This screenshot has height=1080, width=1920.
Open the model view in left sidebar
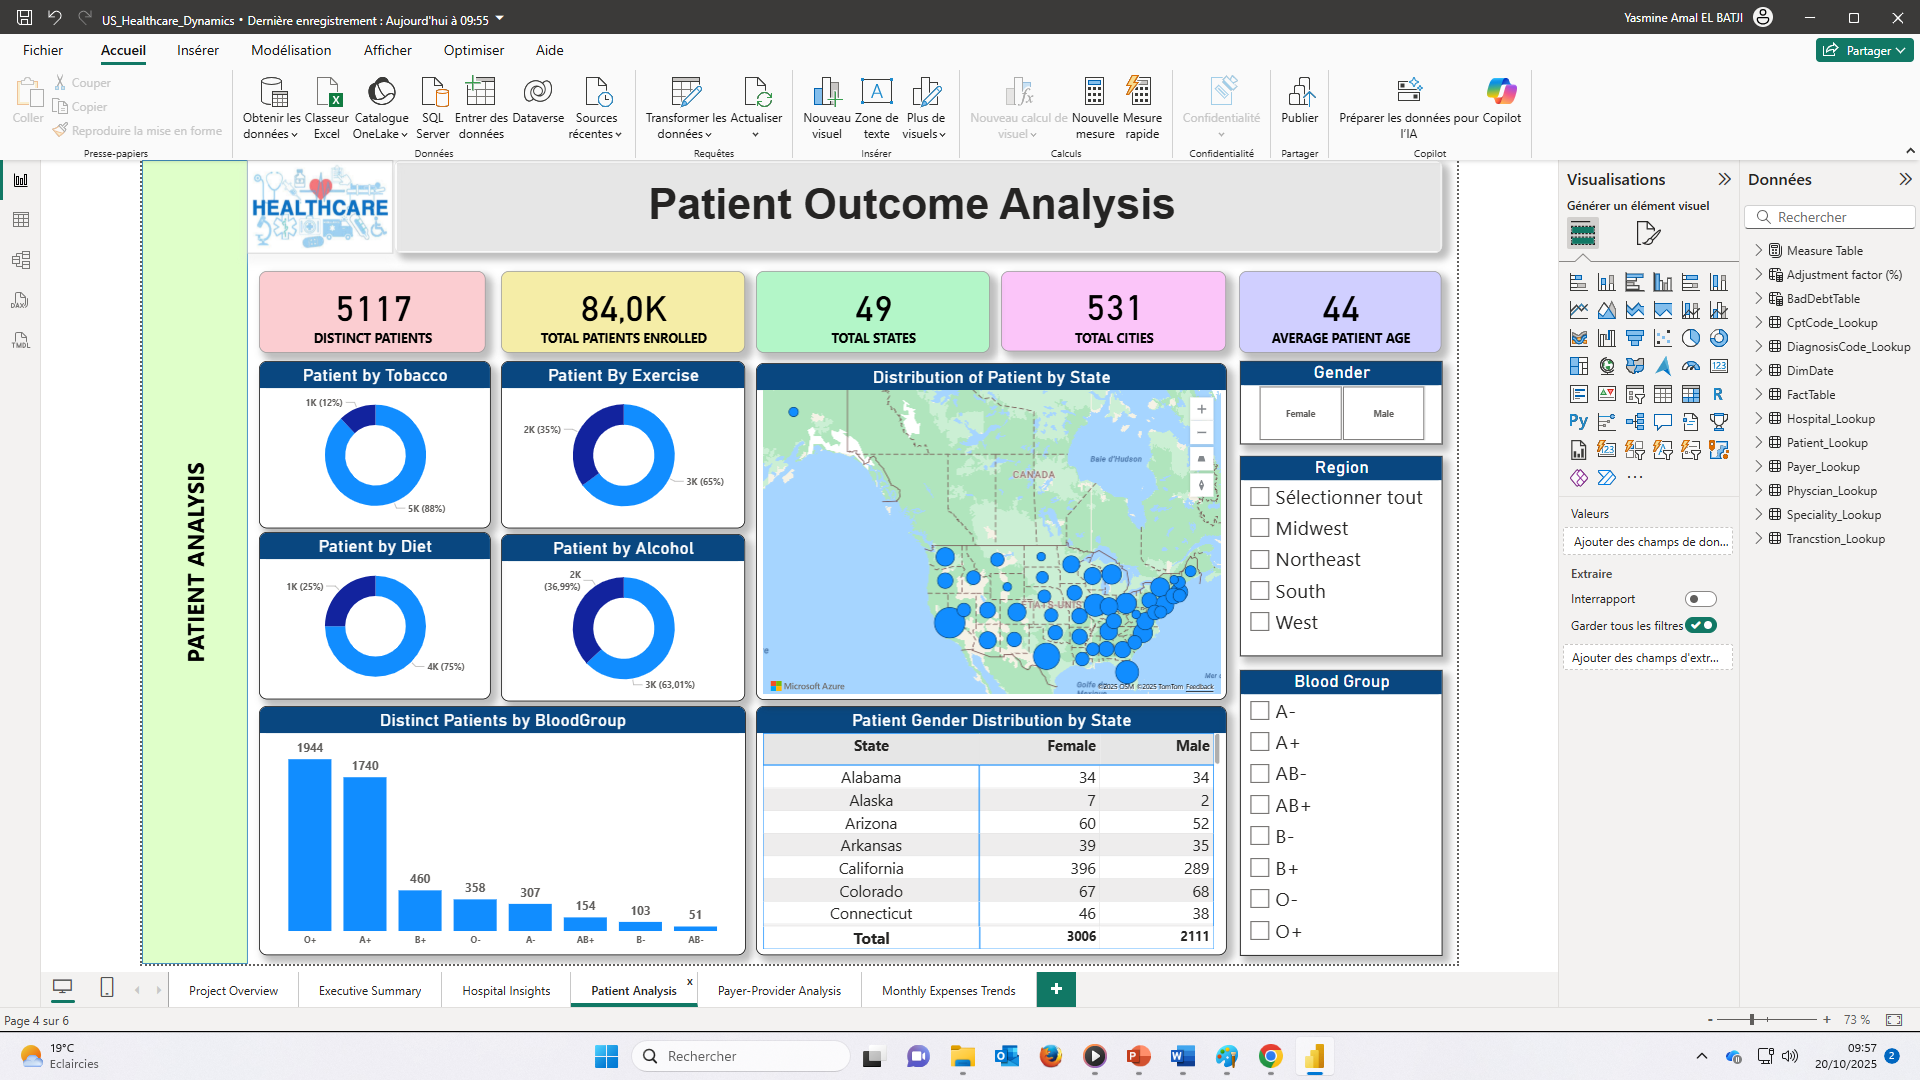pos(21,260)
